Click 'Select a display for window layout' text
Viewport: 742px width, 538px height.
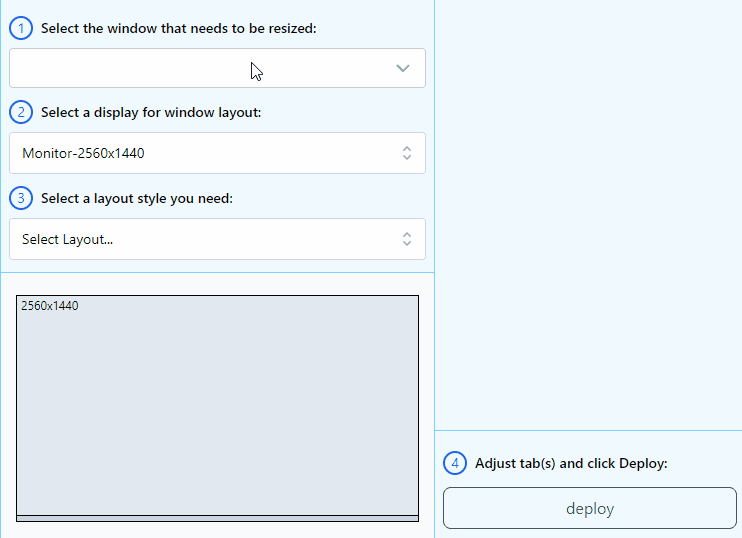coord(151,113)
